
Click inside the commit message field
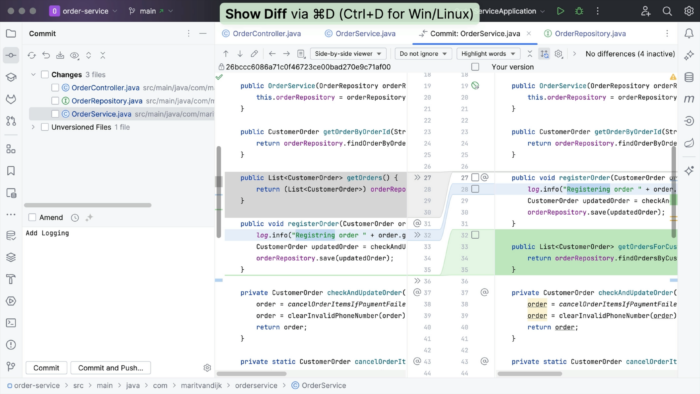pos(119,292)
